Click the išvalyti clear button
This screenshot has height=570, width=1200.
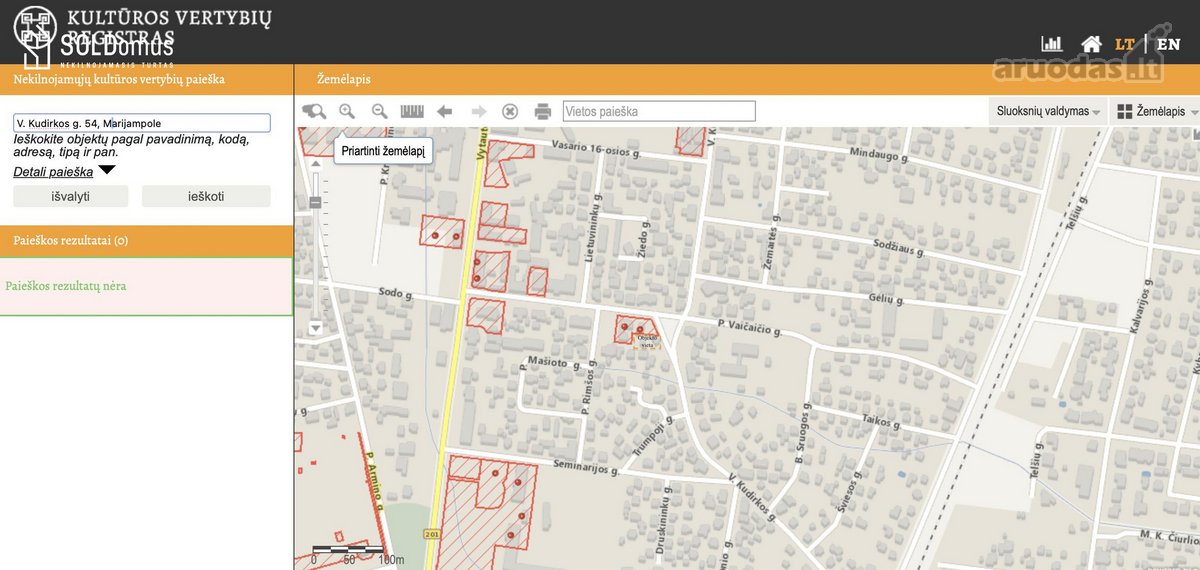[71, 196]
